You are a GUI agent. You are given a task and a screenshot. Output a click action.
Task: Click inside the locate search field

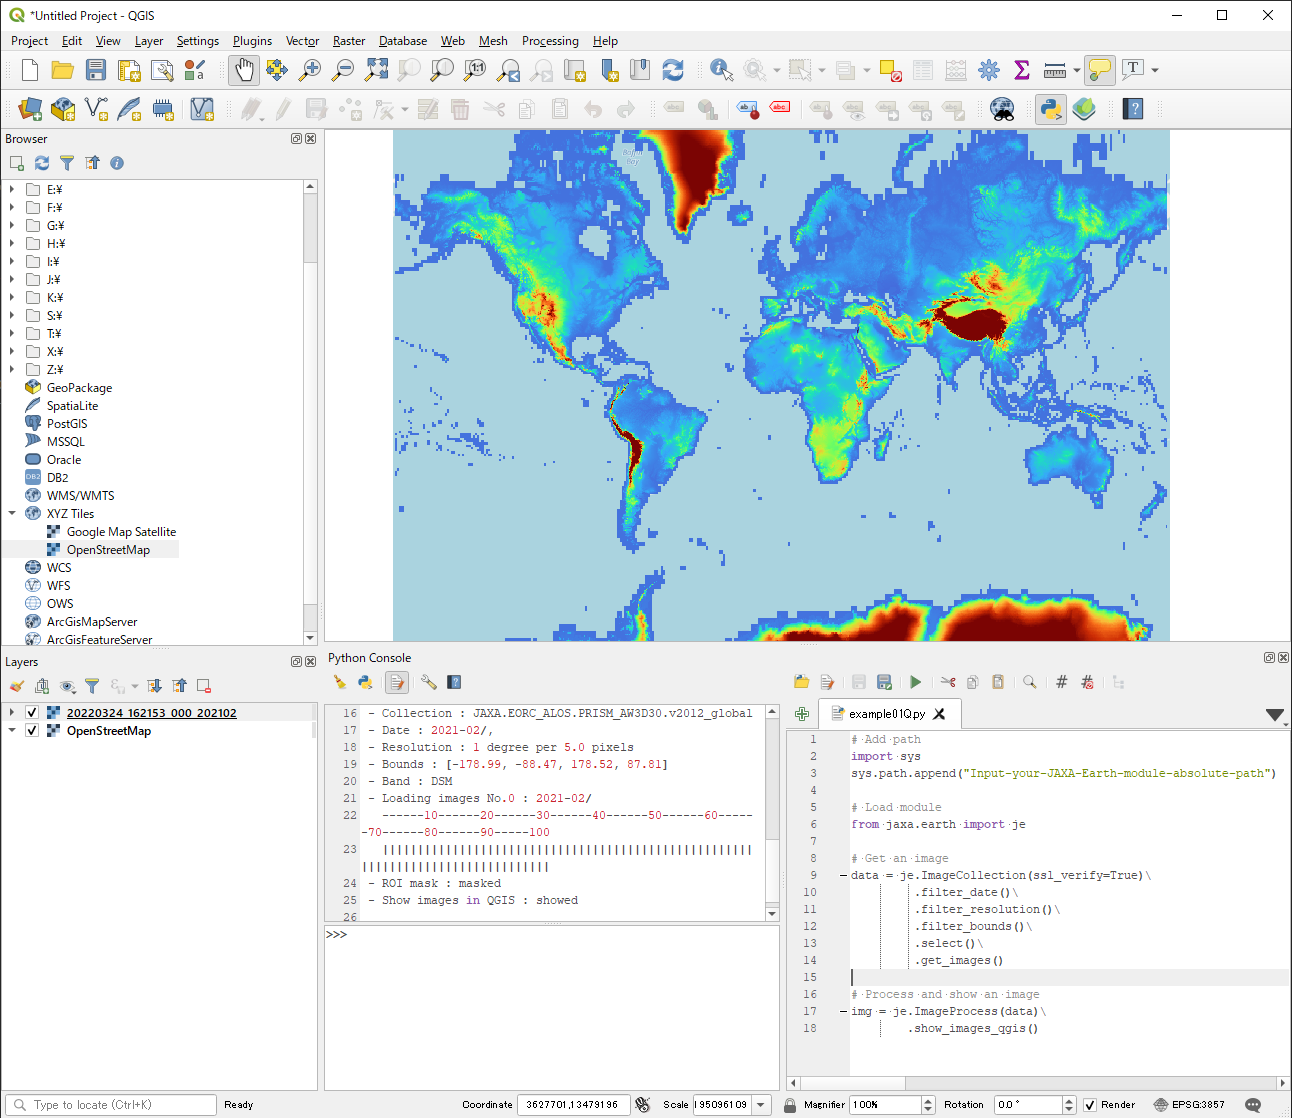(110, 1104)
